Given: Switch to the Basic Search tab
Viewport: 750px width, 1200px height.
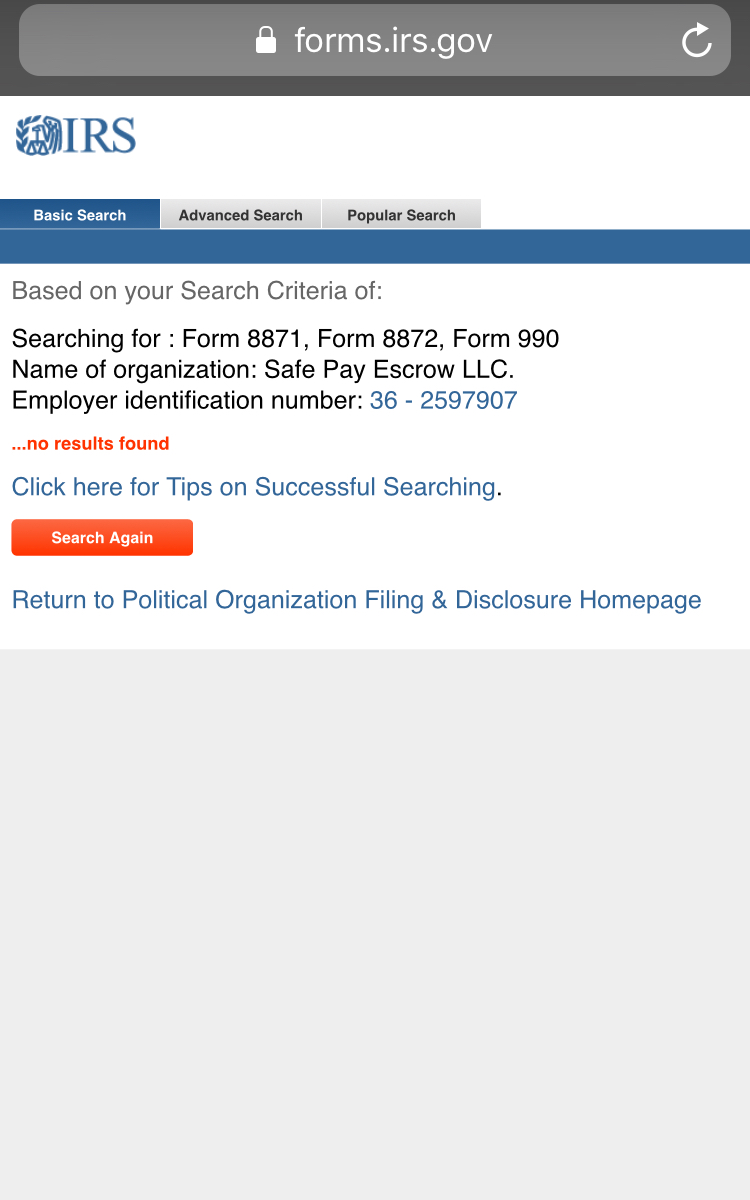Looking at the screenshot, I should [x=80, y=214].
